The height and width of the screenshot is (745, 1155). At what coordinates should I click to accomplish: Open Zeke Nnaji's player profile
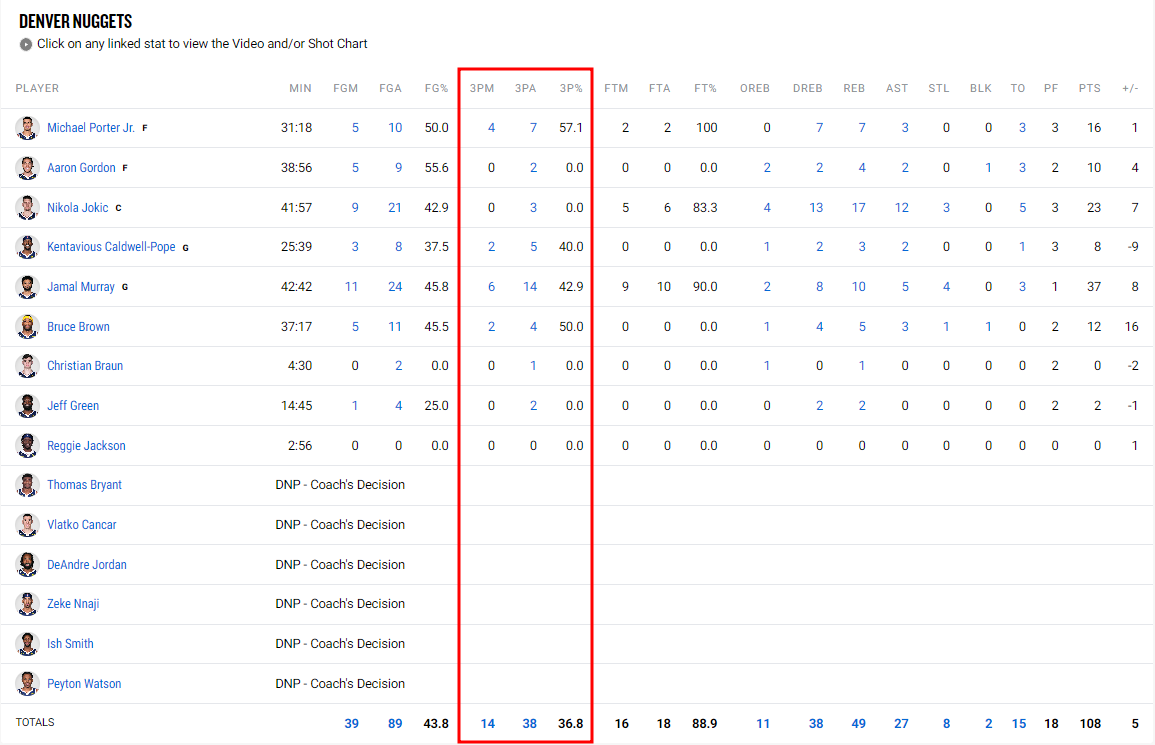click(x=73, y=604)
